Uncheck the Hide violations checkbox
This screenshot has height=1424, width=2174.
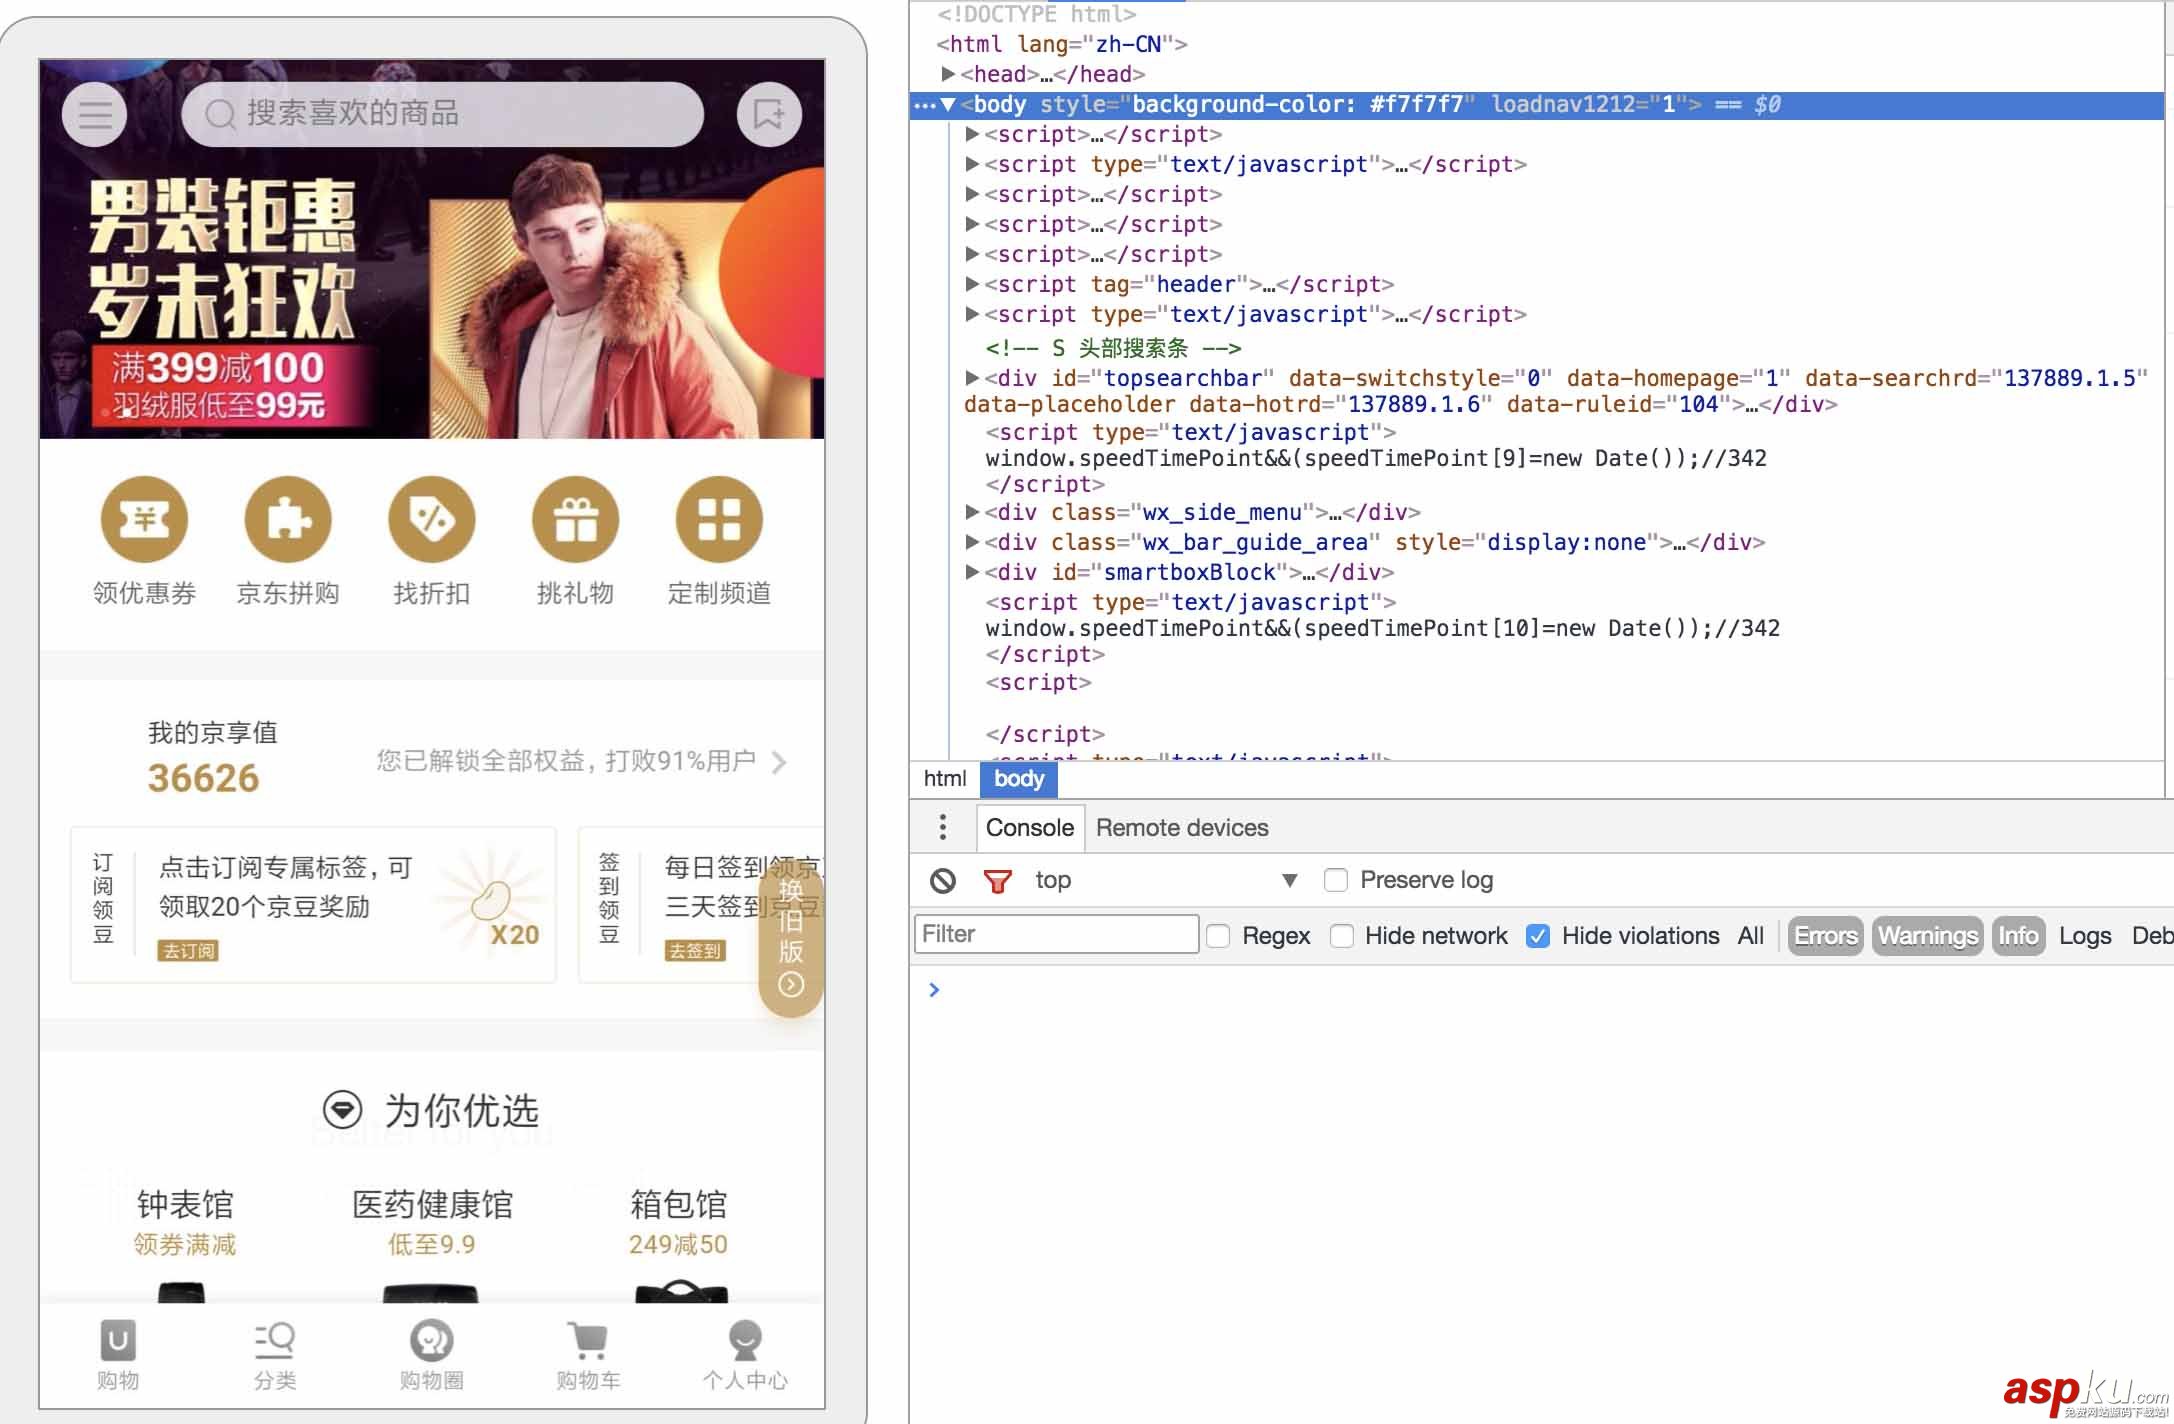tap(1538, 936)
